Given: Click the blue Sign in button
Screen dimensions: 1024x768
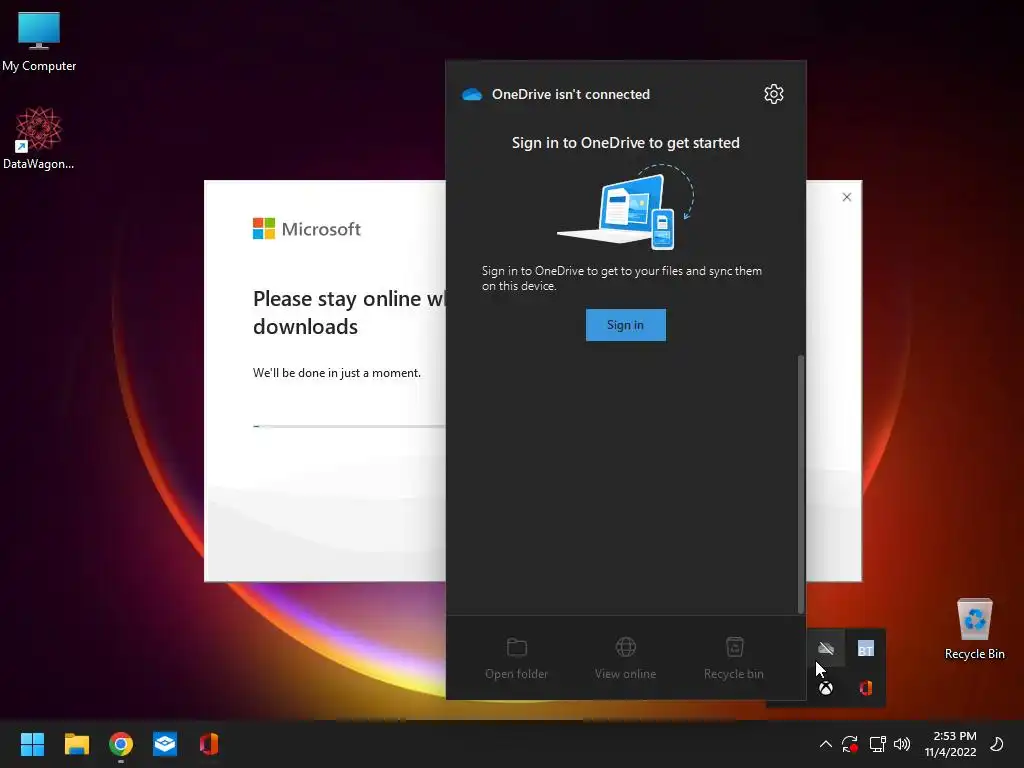Looking at the screenshot, I should (626, 325).
